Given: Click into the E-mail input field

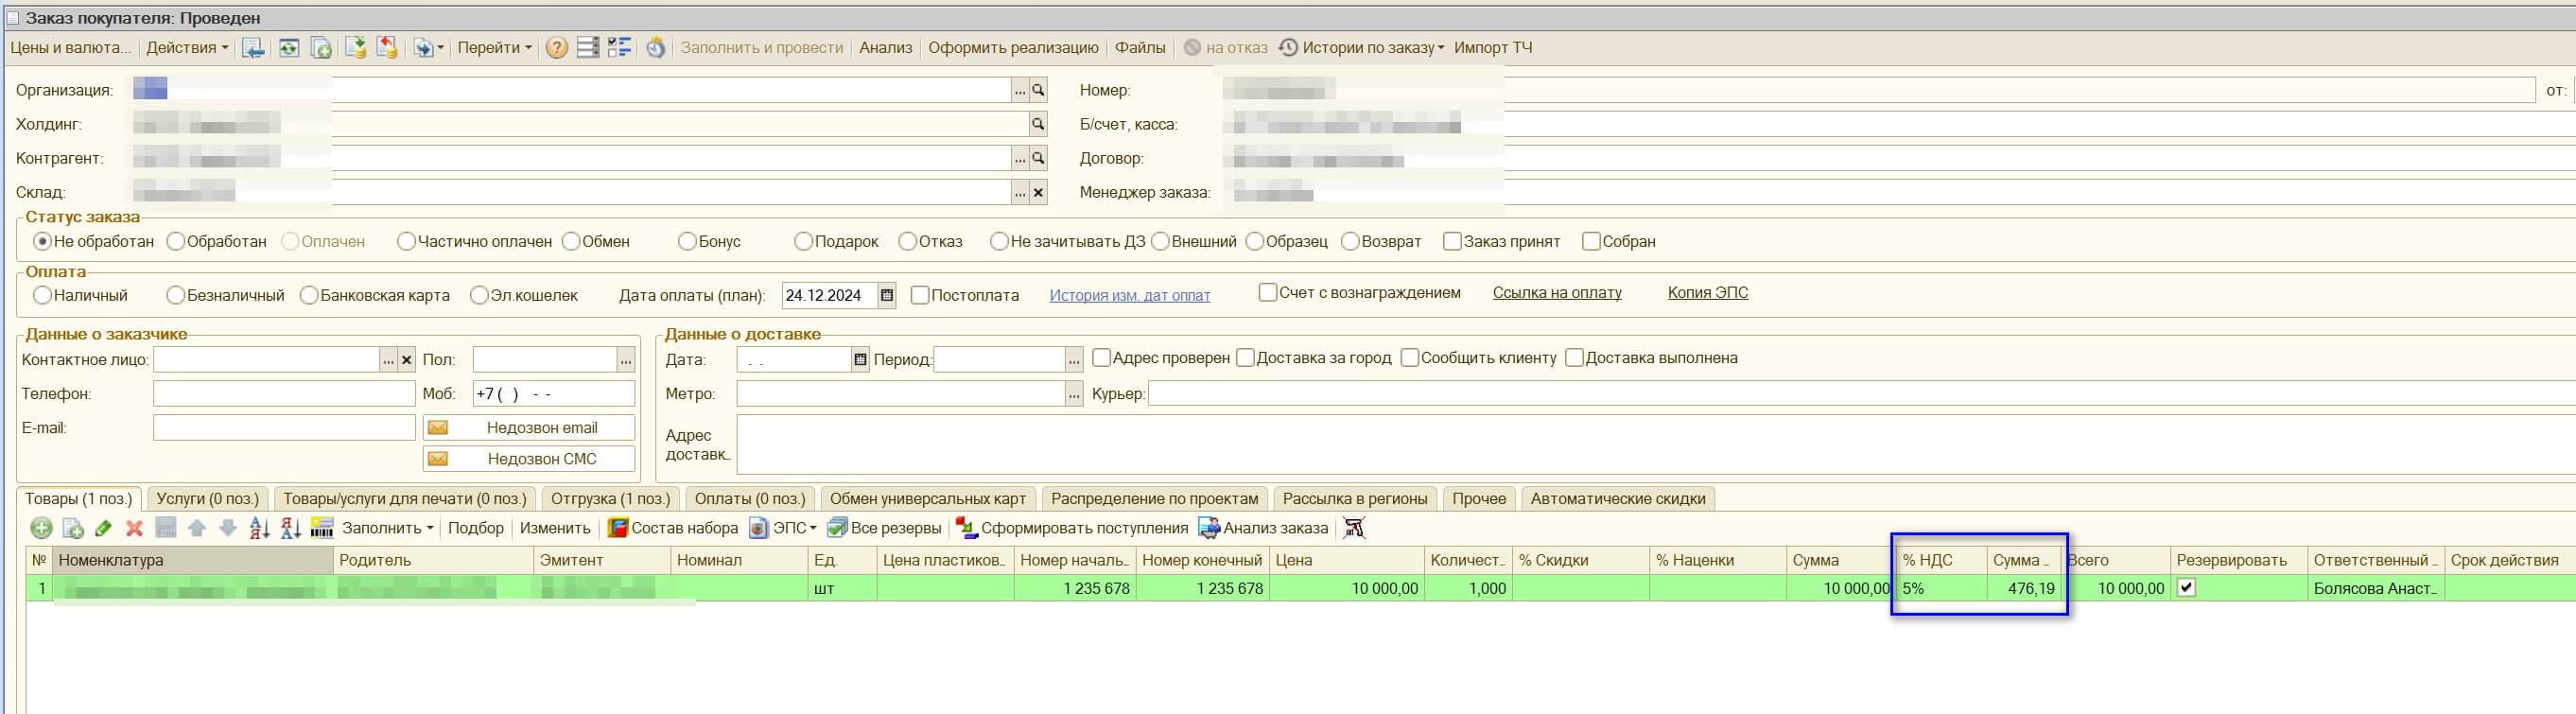Looking at the screenshot, I should click(x=284, y=428).
